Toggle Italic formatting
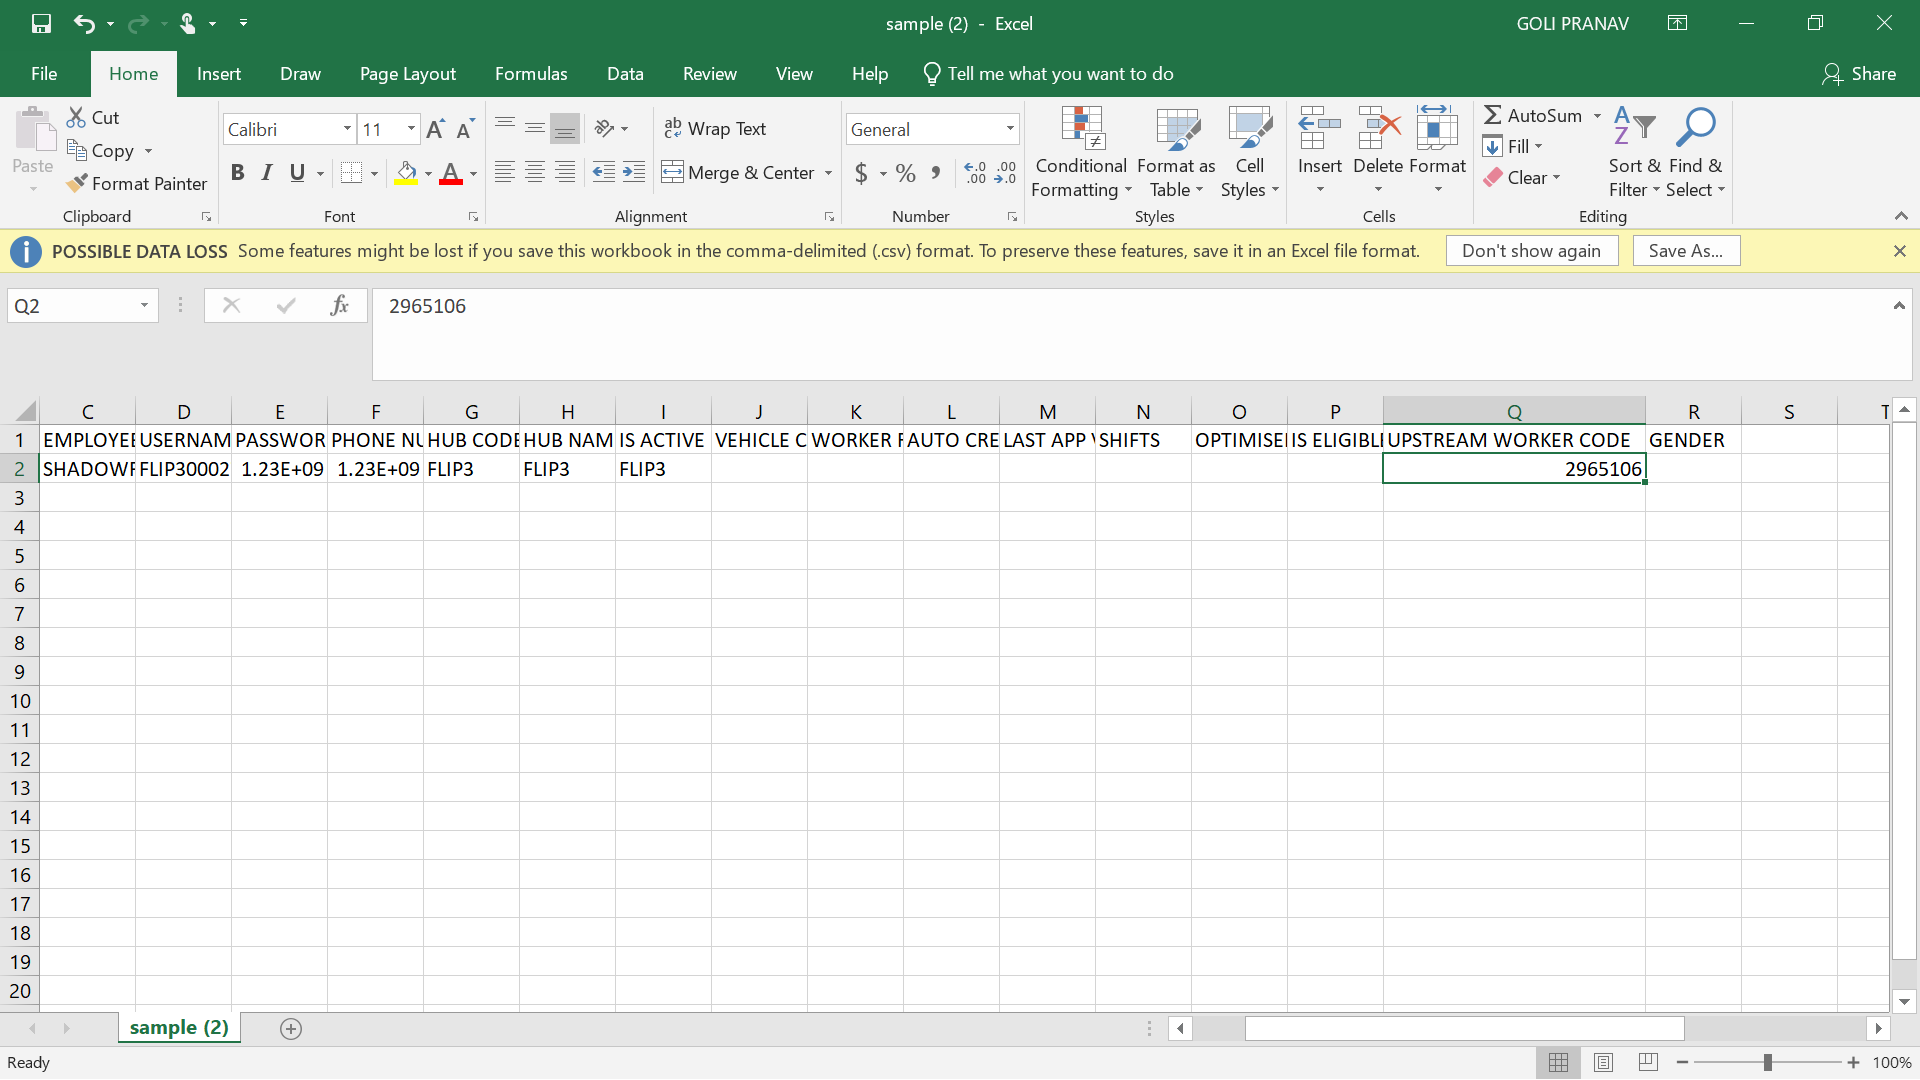 (266, 172)
